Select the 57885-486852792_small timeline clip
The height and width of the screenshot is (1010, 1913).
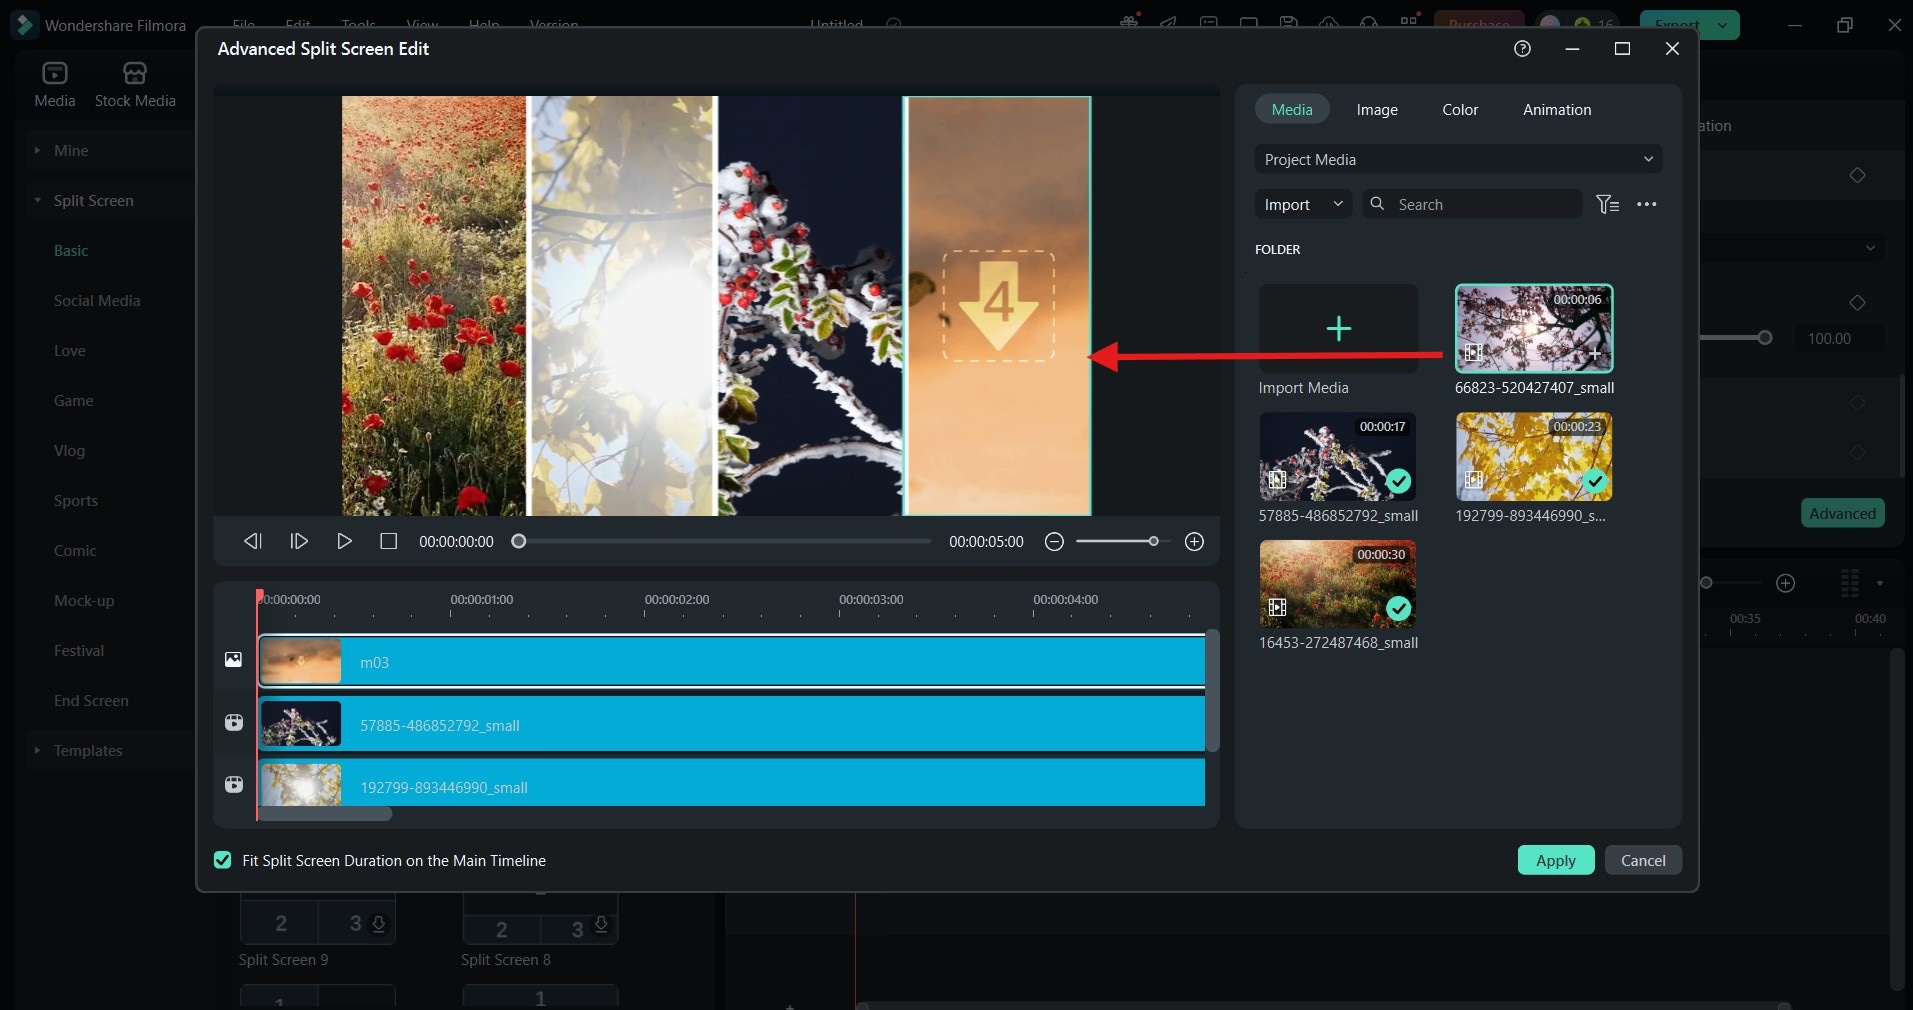tap(732, 724)
